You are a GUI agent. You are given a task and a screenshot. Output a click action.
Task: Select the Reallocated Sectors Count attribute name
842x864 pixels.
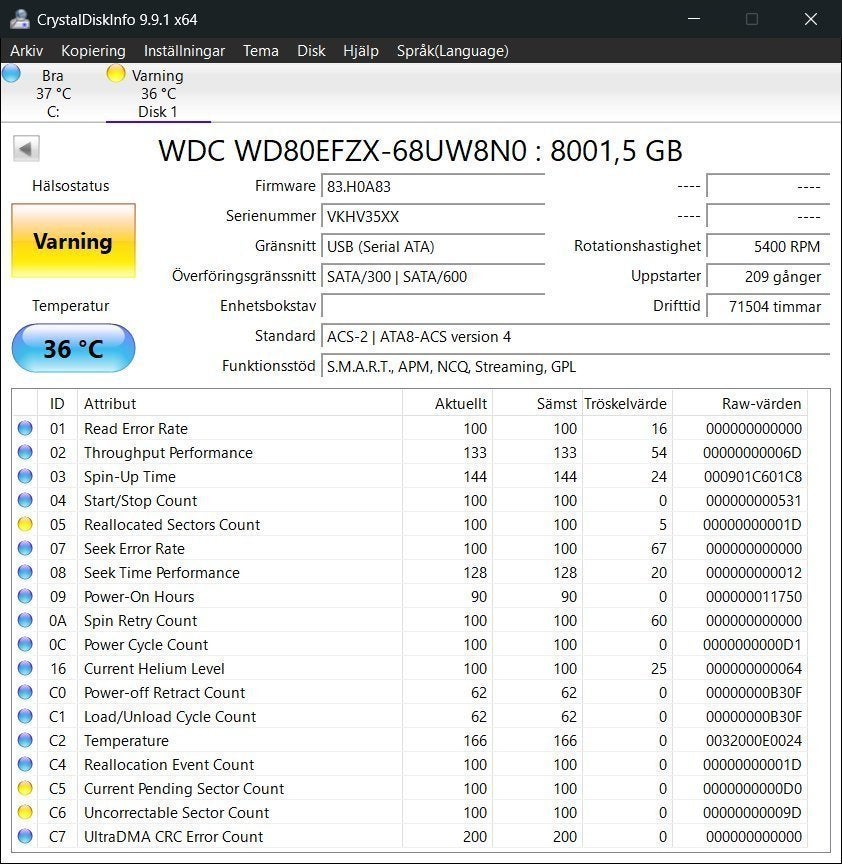pyautogui.click(x=172, y=525)
